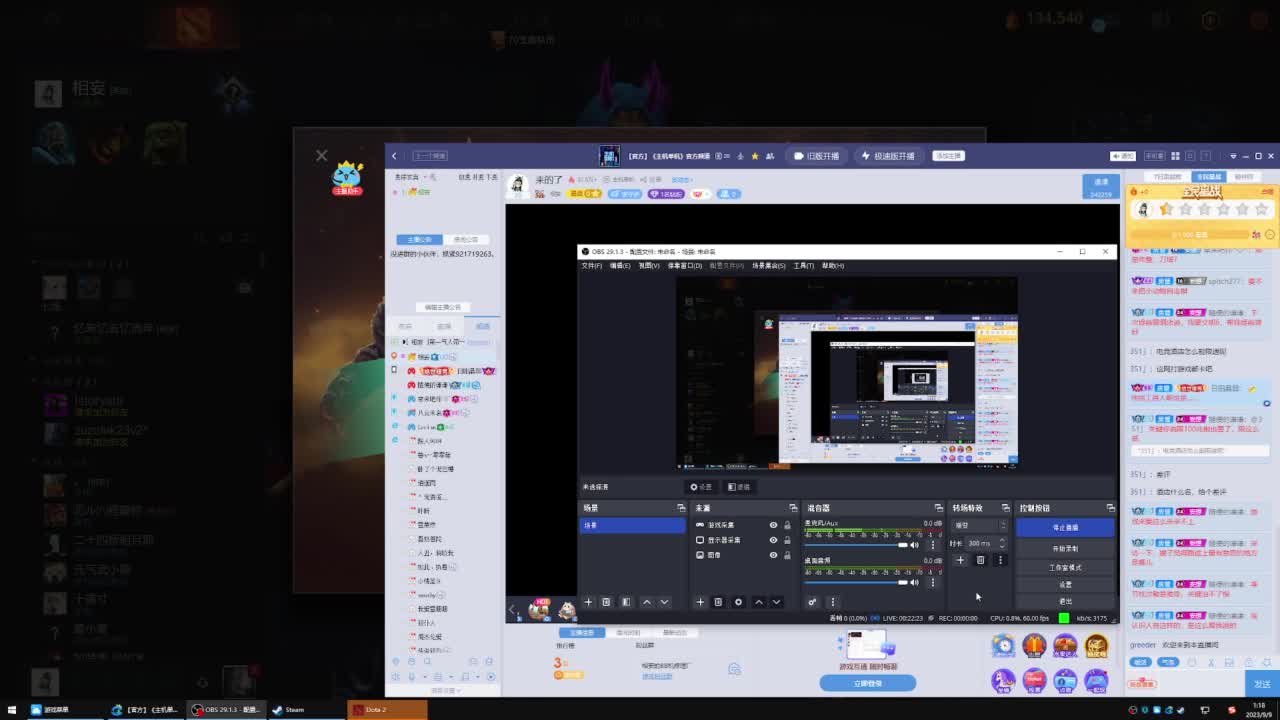Open source properties gear in sources toolbar

(738, 602)
